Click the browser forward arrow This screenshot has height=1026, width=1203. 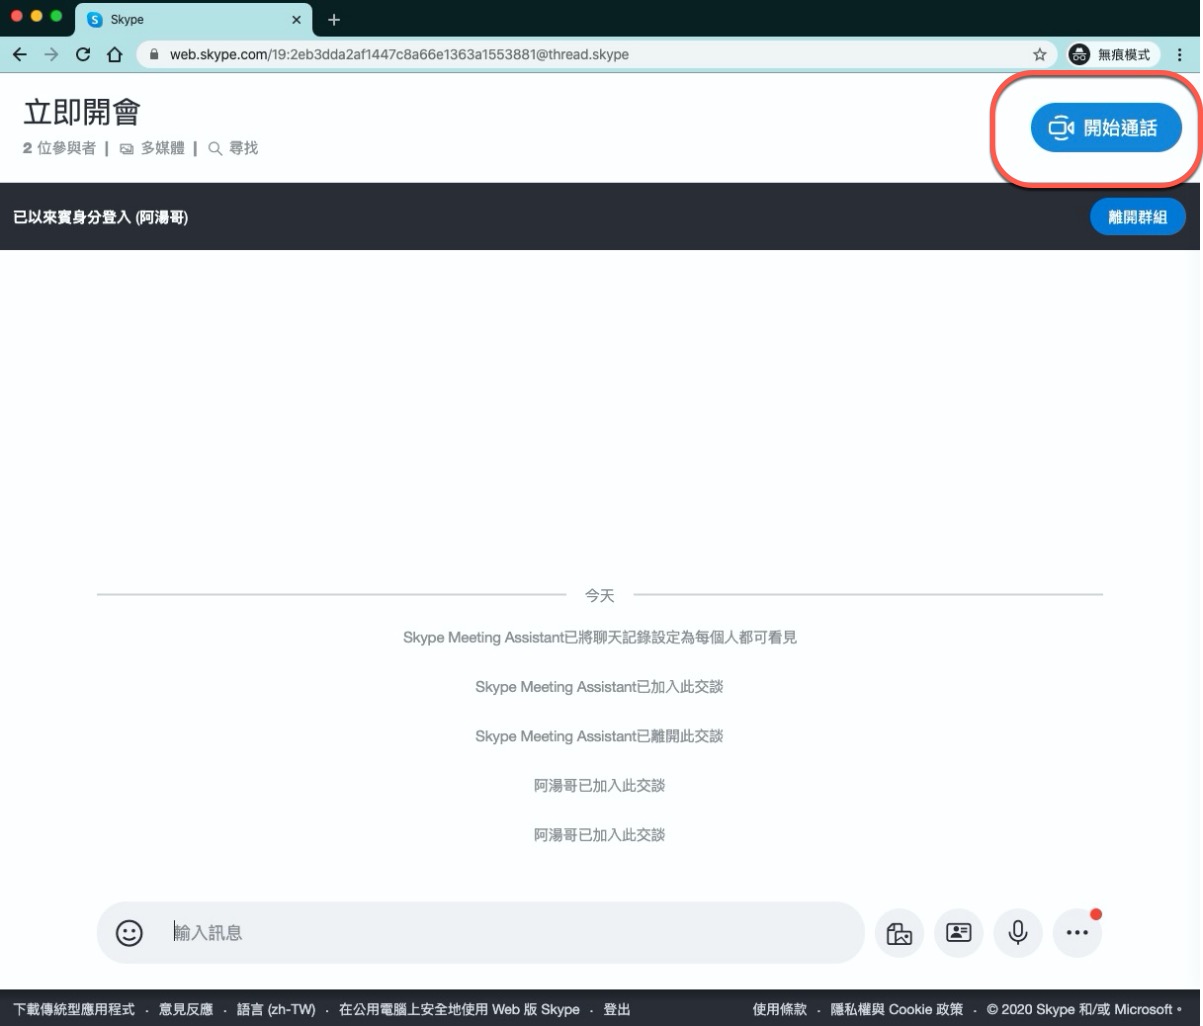coord(51,54)
